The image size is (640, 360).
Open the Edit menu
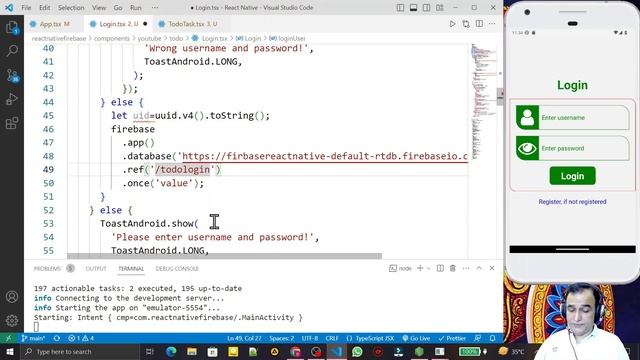tap(44, 8)
